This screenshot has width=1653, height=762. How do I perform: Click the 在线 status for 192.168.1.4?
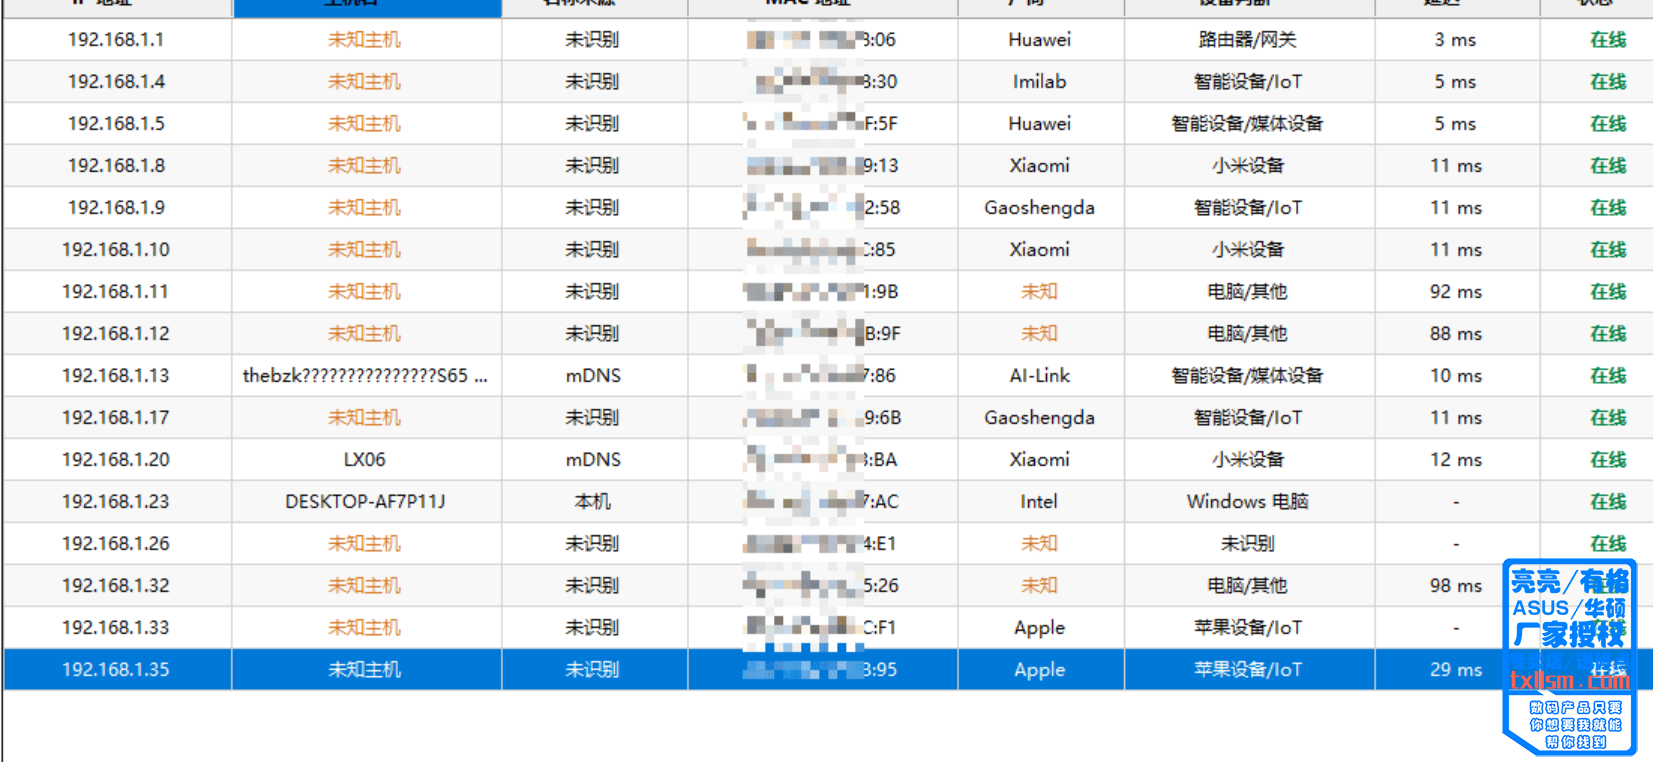click(1608, 81)
